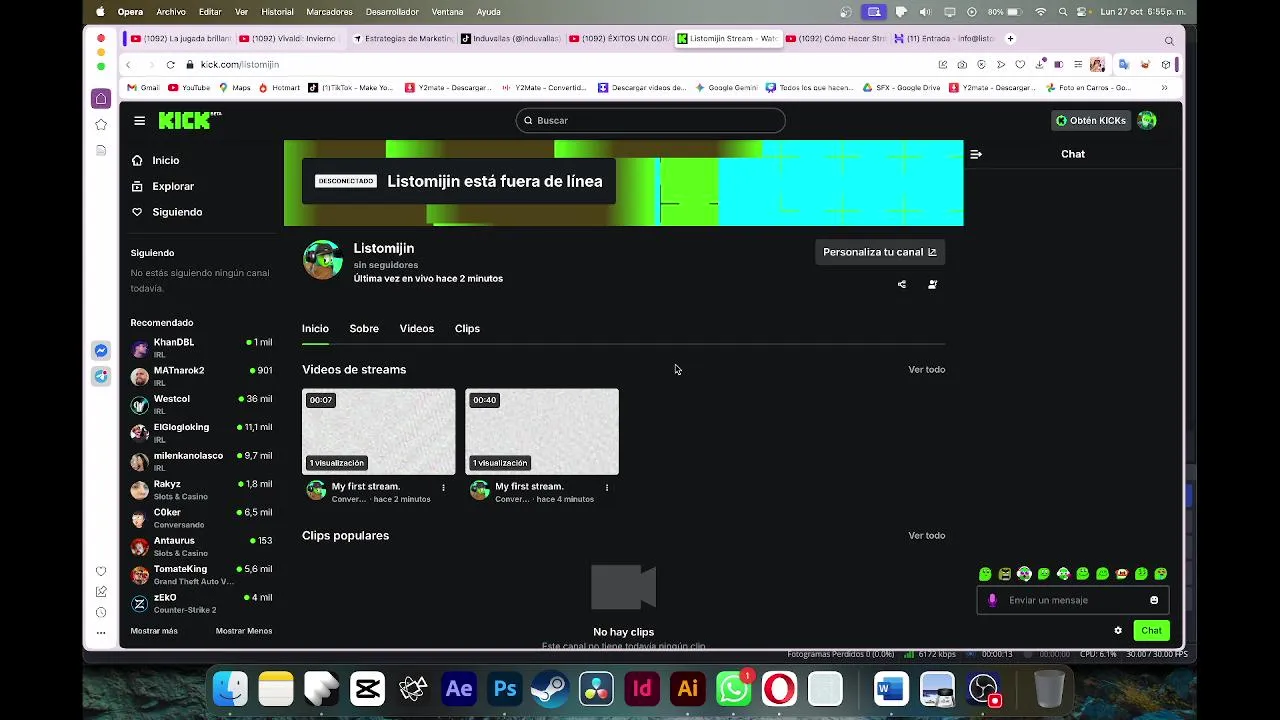Click Obtén KICKs button
Viewport: 1280px width, 720px height.
coord(1091,120)
